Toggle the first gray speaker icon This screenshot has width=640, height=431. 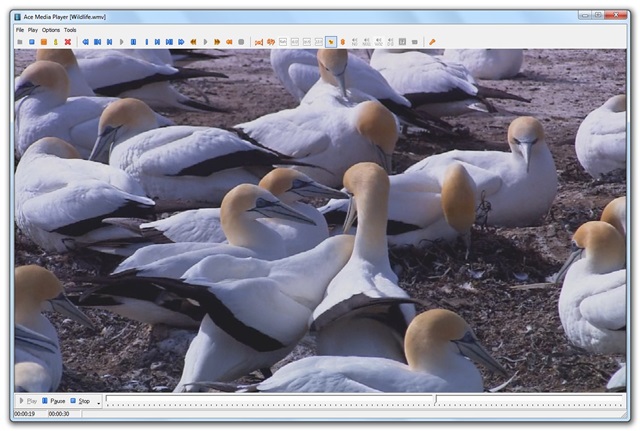pos(355,42)
